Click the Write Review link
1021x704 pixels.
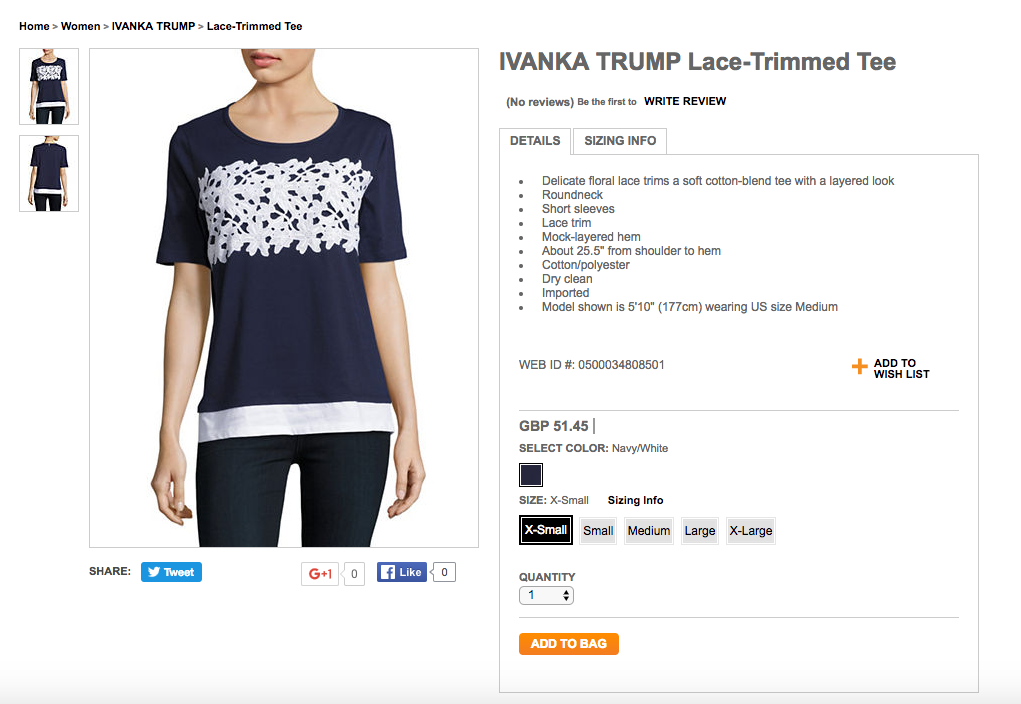tap(685, 101)
